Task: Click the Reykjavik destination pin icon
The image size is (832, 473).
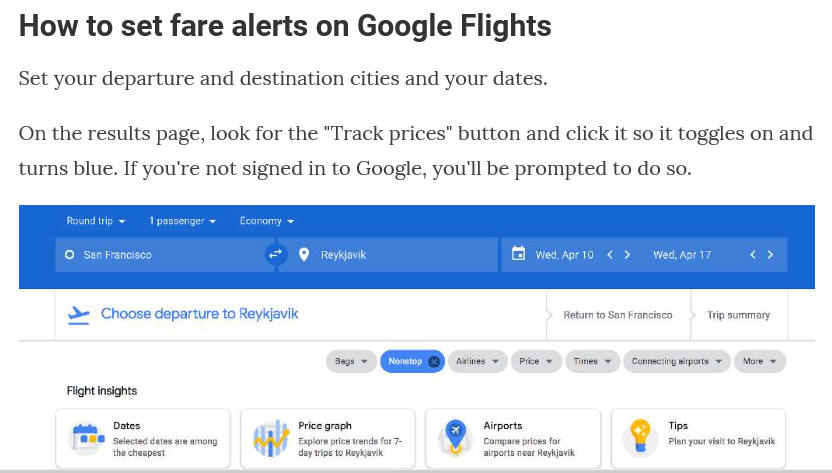Action: click(304, 255)
